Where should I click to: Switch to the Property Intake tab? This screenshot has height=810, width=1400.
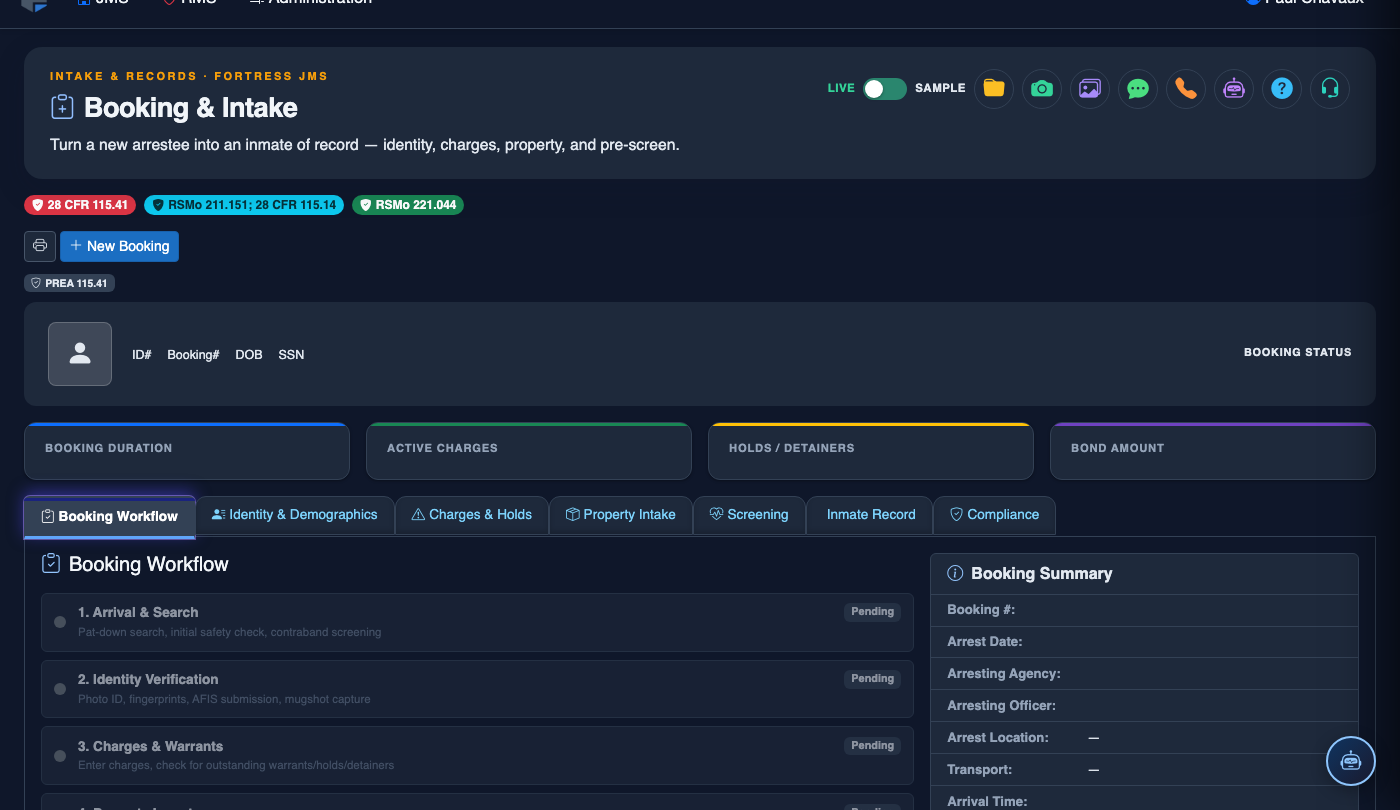point(621,515)
